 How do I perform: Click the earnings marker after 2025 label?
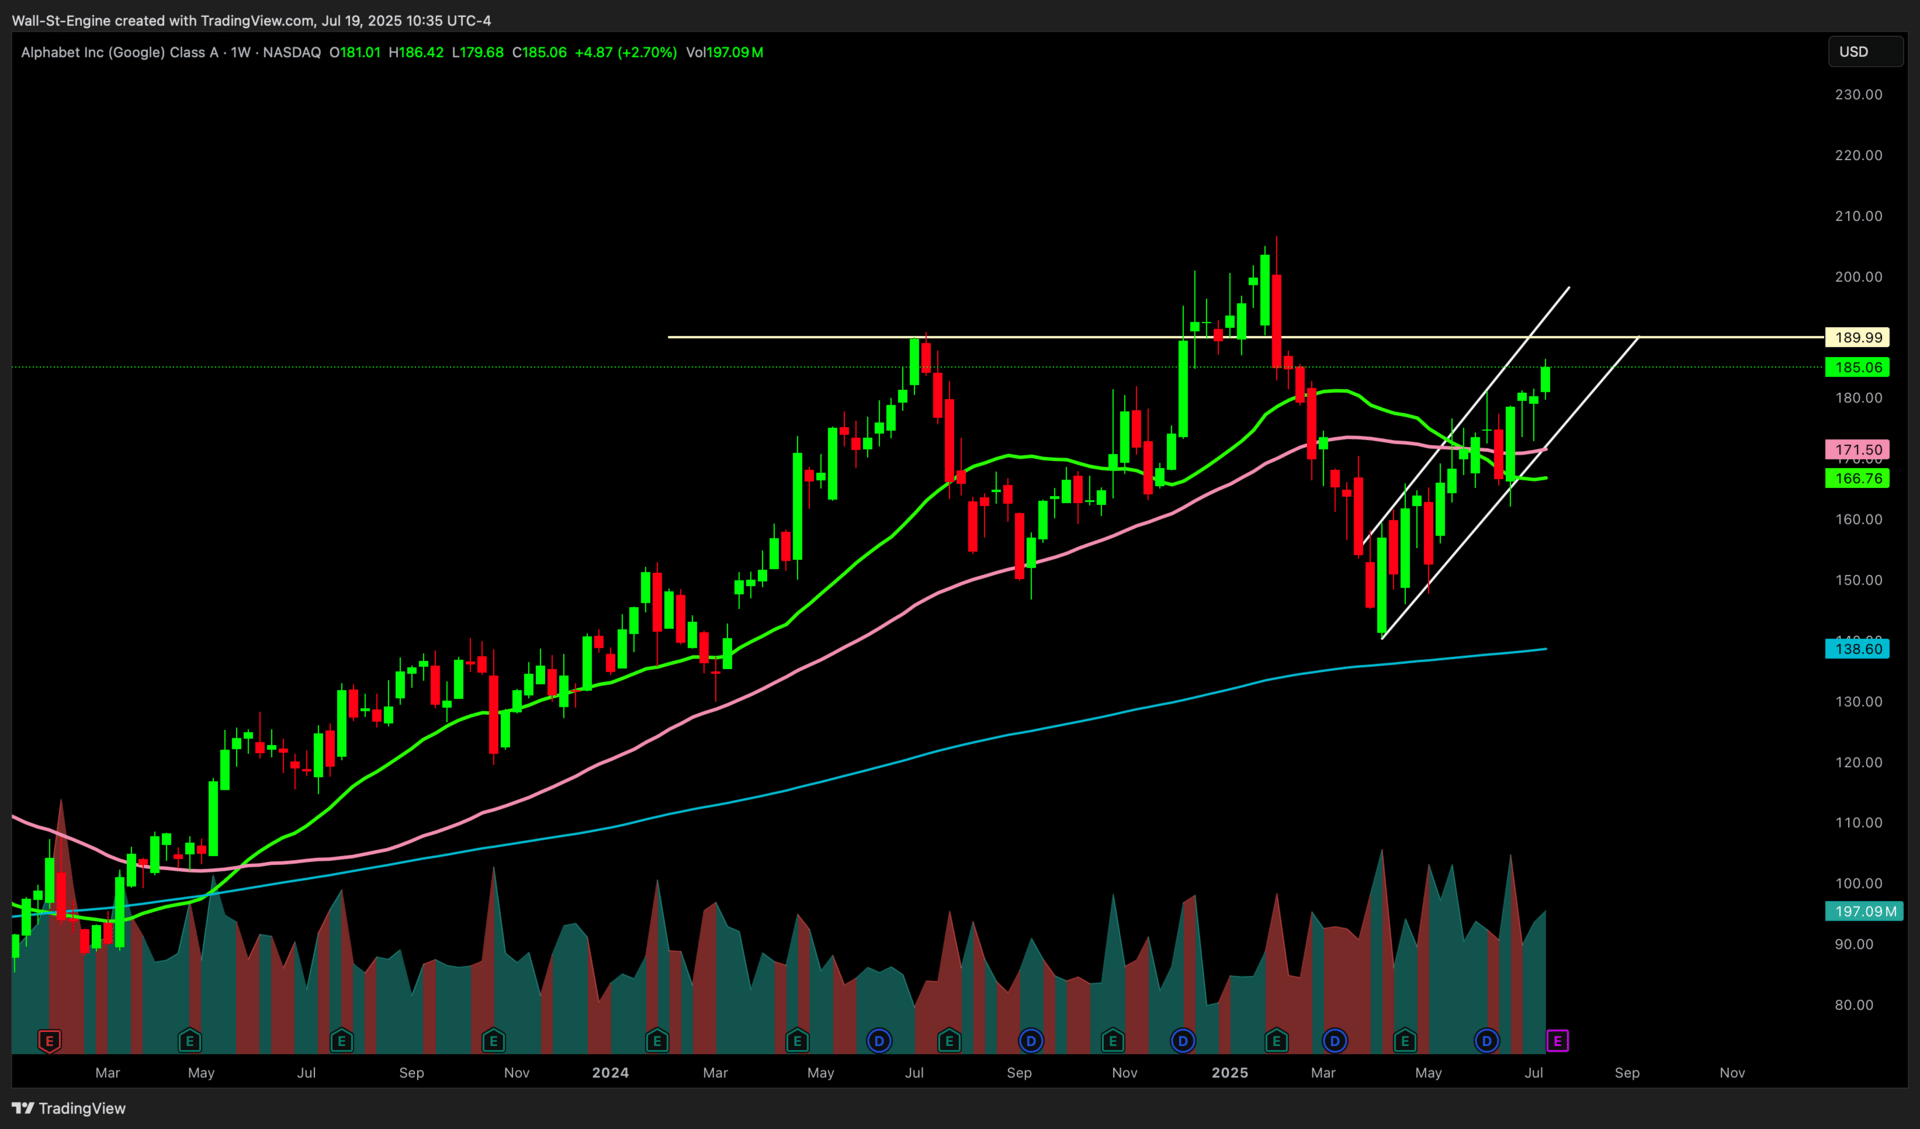click(1276, 1041)
